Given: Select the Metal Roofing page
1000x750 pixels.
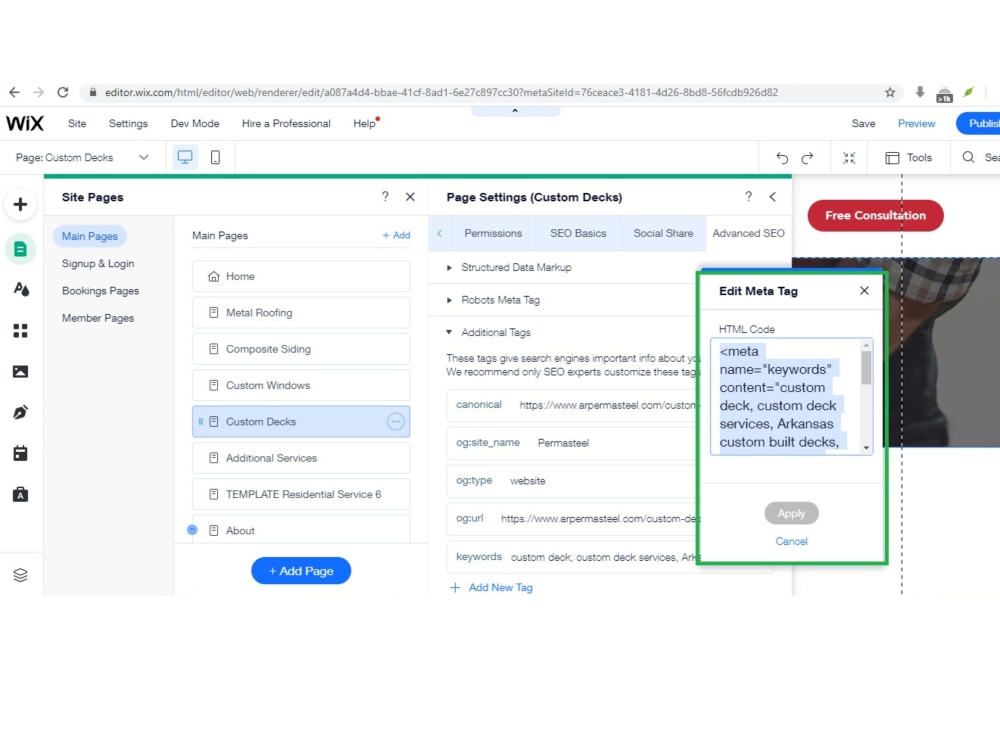Looking at the screenshot, I should pyautogui.click(x=301, y=312).
